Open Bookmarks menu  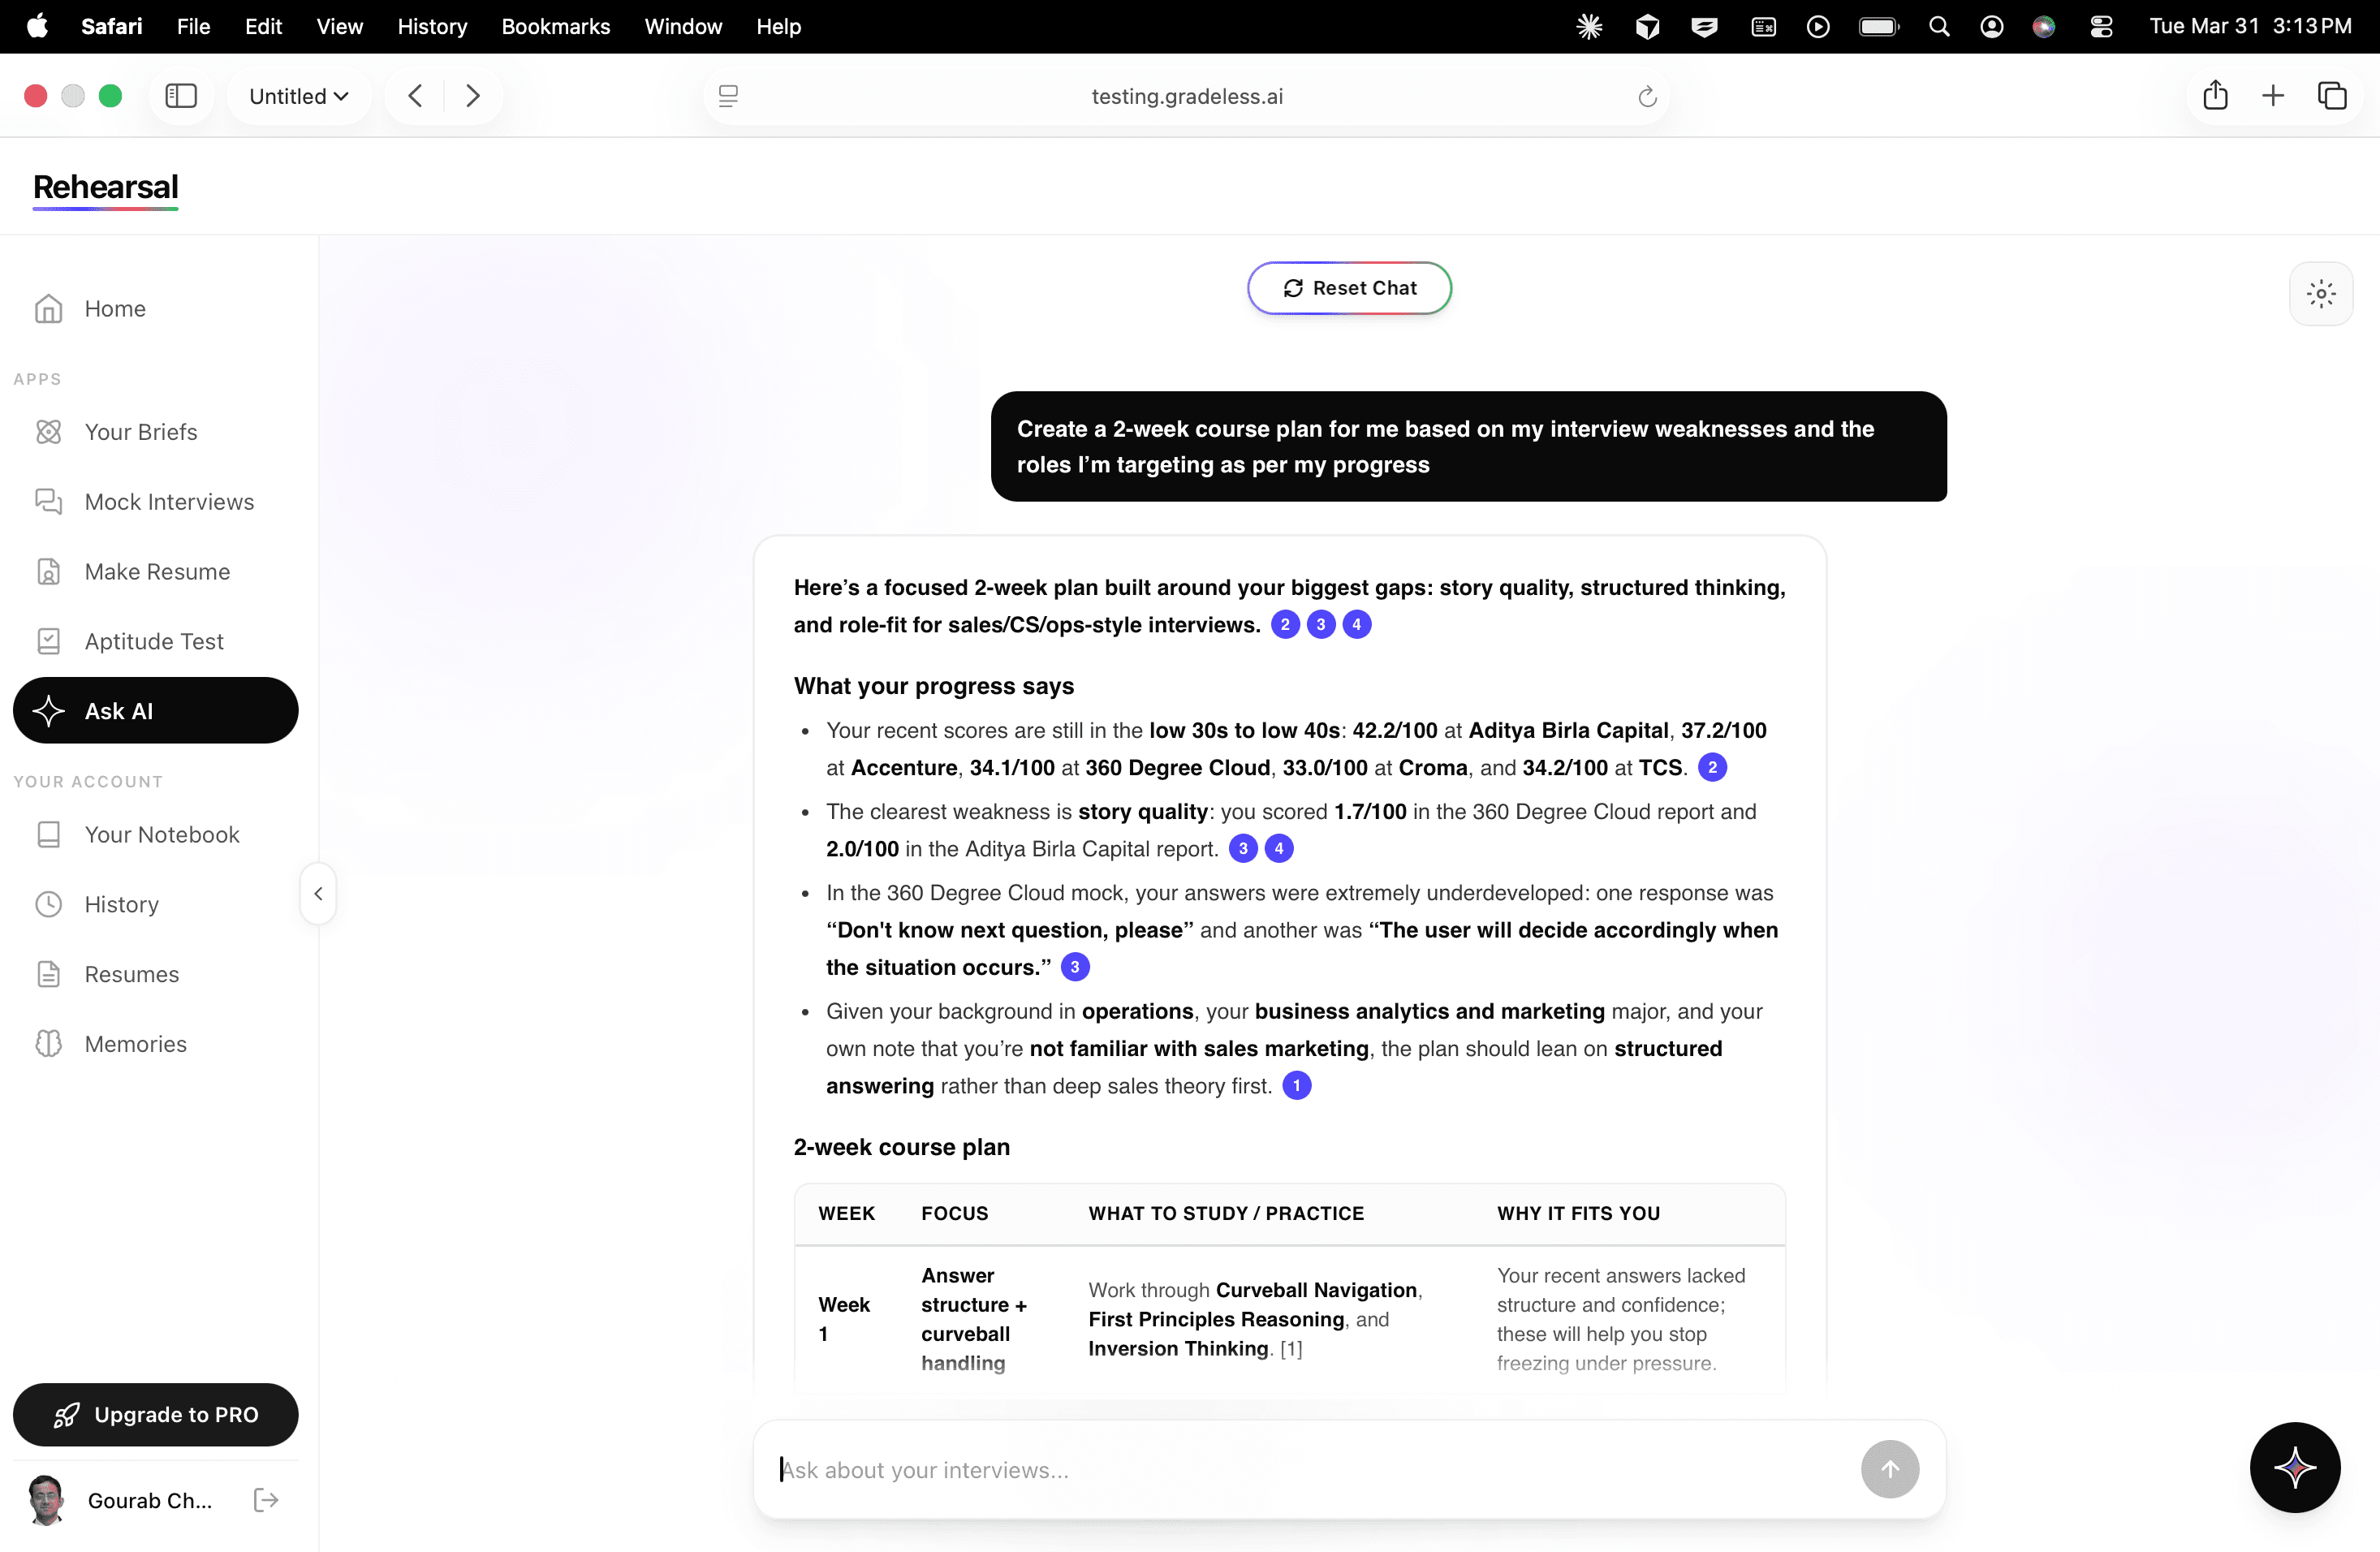[555, 26]
